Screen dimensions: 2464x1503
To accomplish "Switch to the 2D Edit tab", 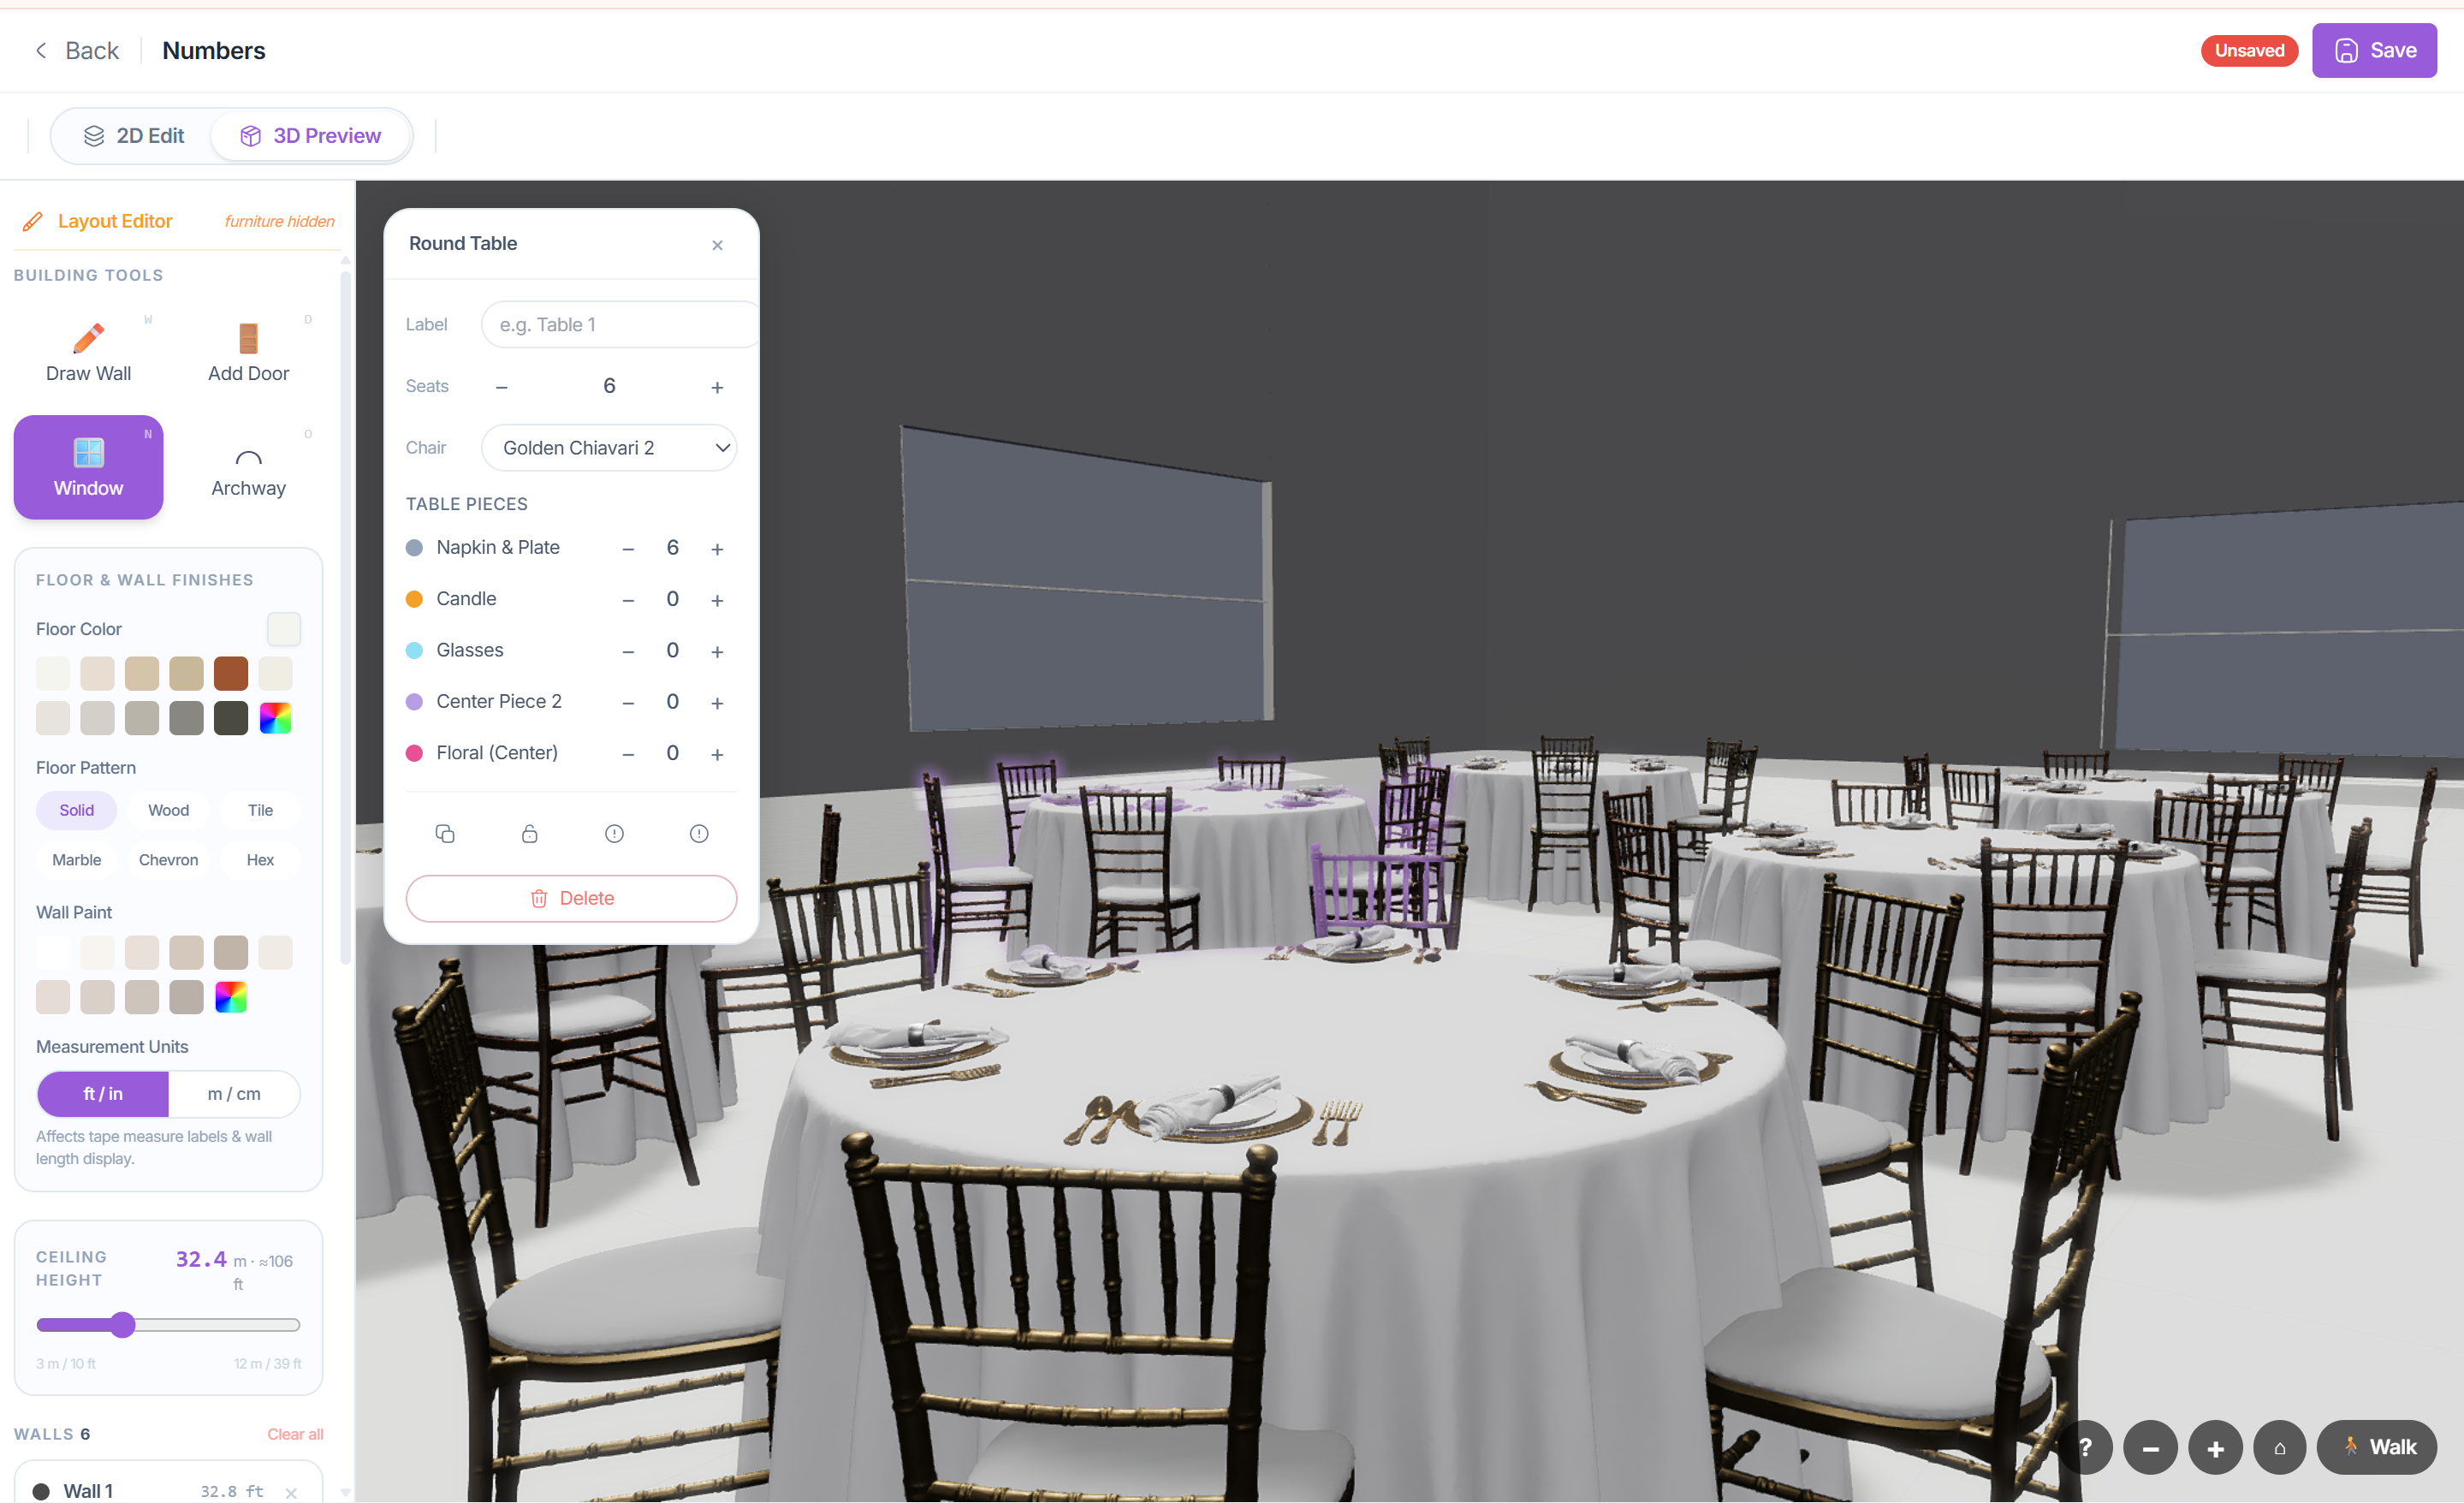I will point(134,135).
